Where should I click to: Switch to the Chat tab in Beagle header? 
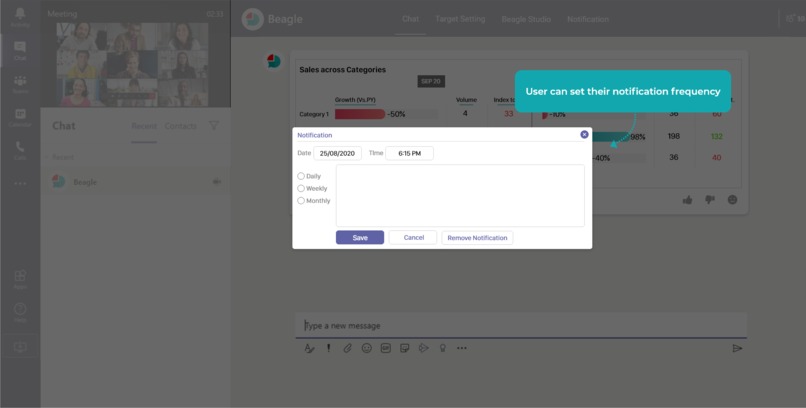[410, 19]
